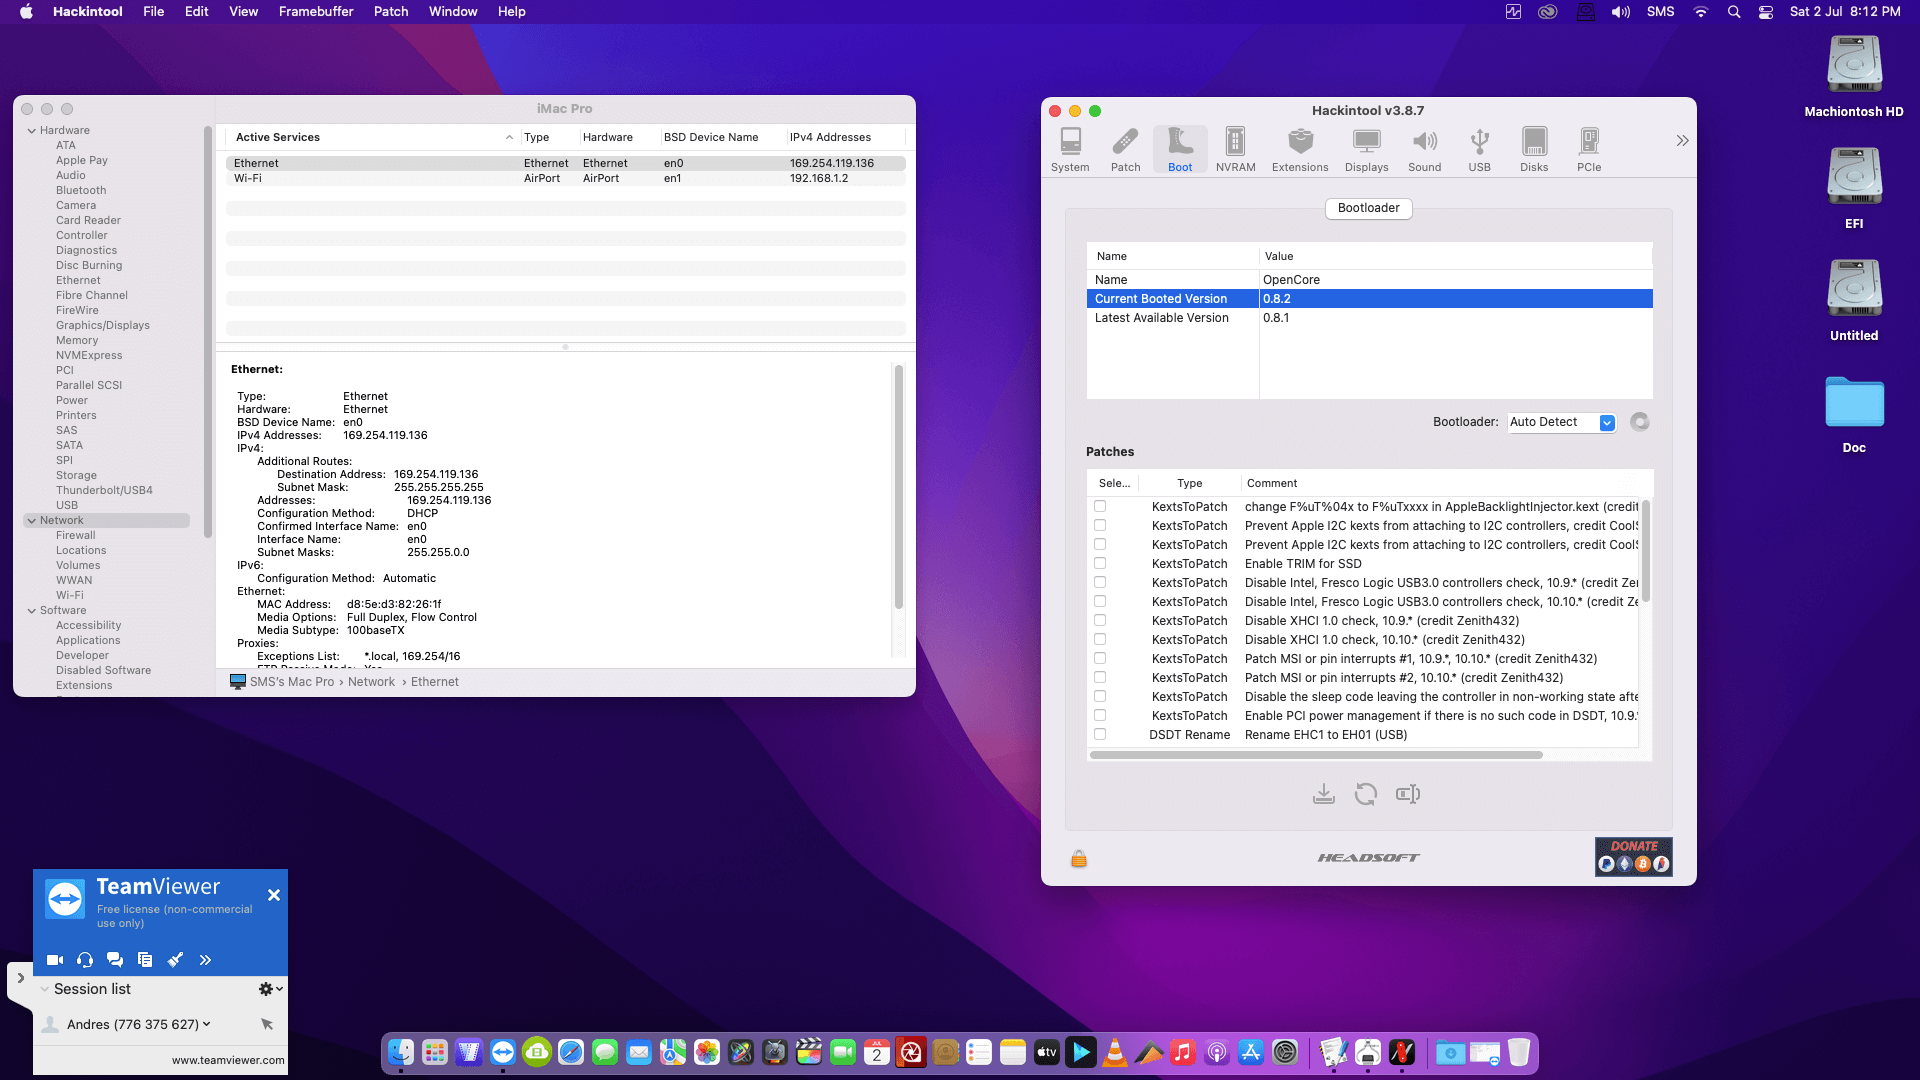
Task: Collapse TeamViewer side panel arrow
Action: (20, 978)
